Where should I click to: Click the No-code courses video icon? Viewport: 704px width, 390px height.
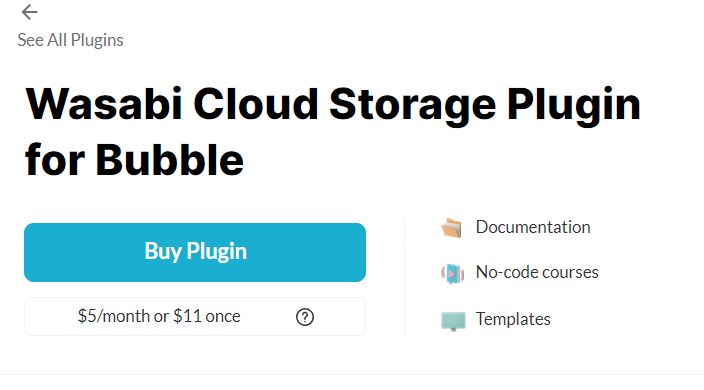(452, 273)
